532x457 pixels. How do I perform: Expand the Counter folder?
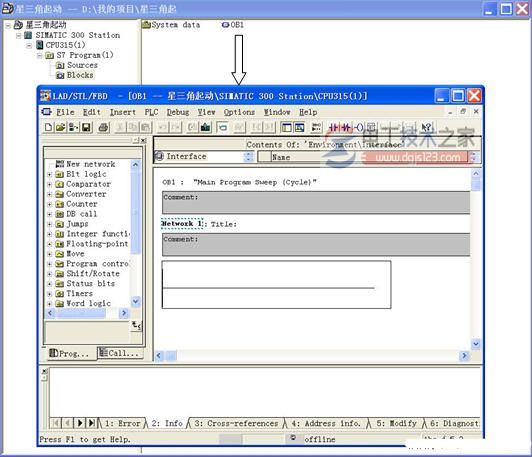50,204
